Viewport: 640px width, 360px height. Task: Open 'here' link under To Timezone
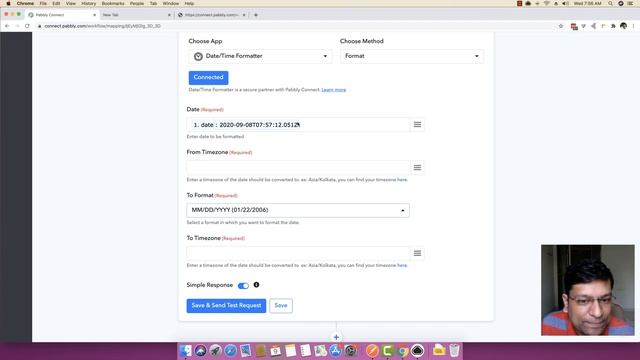click(x=402, y=265)
